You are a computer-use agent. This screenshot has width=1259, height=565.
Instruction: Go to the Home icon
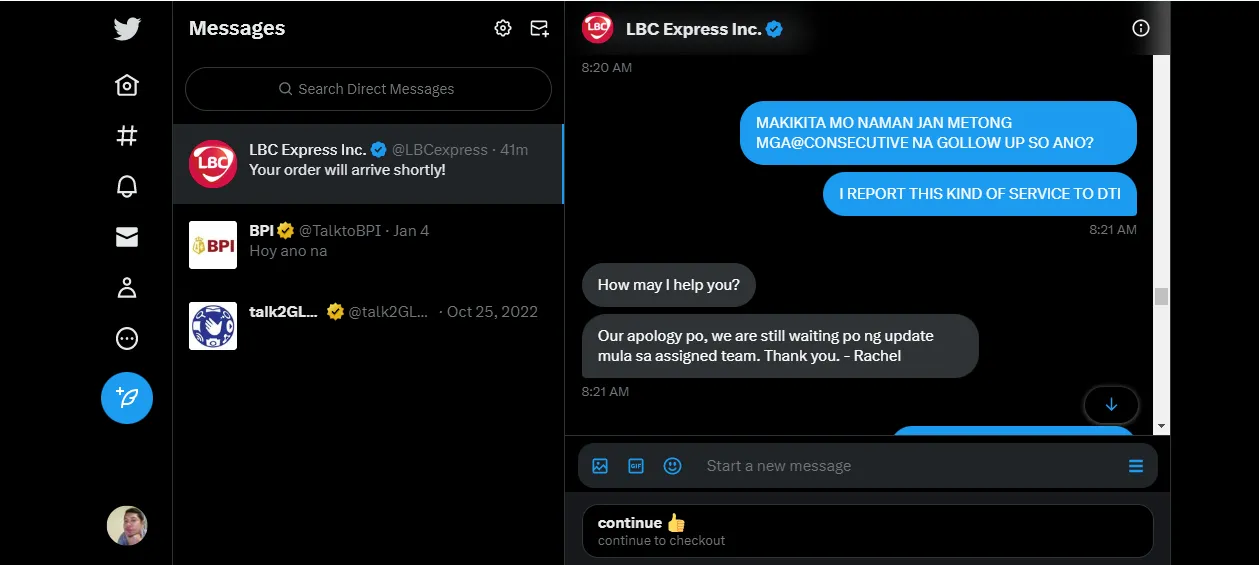tap(127, 86)
